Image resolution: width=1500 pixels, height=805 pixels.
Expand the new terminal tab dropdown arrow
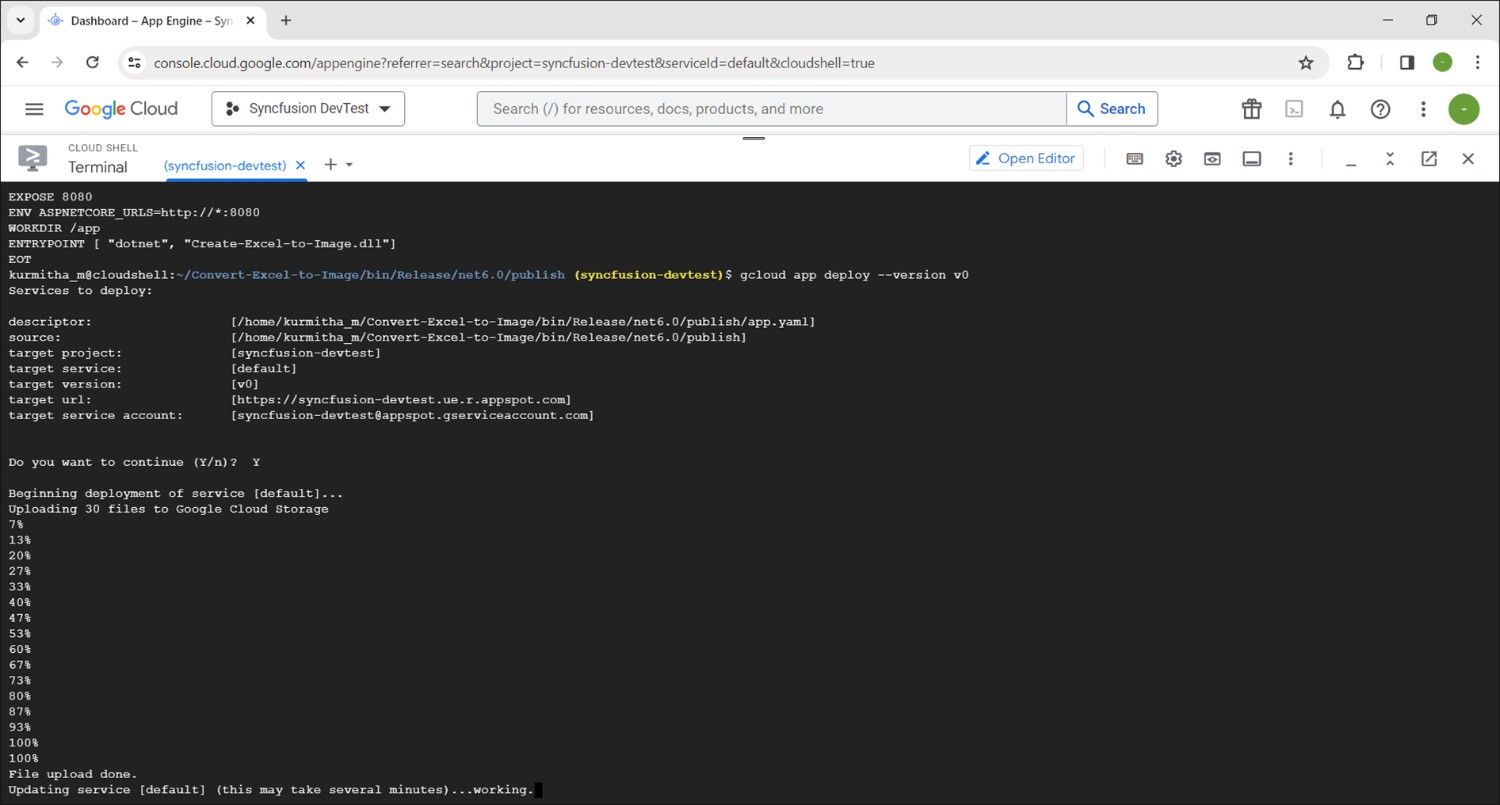(x=349, y=165)
